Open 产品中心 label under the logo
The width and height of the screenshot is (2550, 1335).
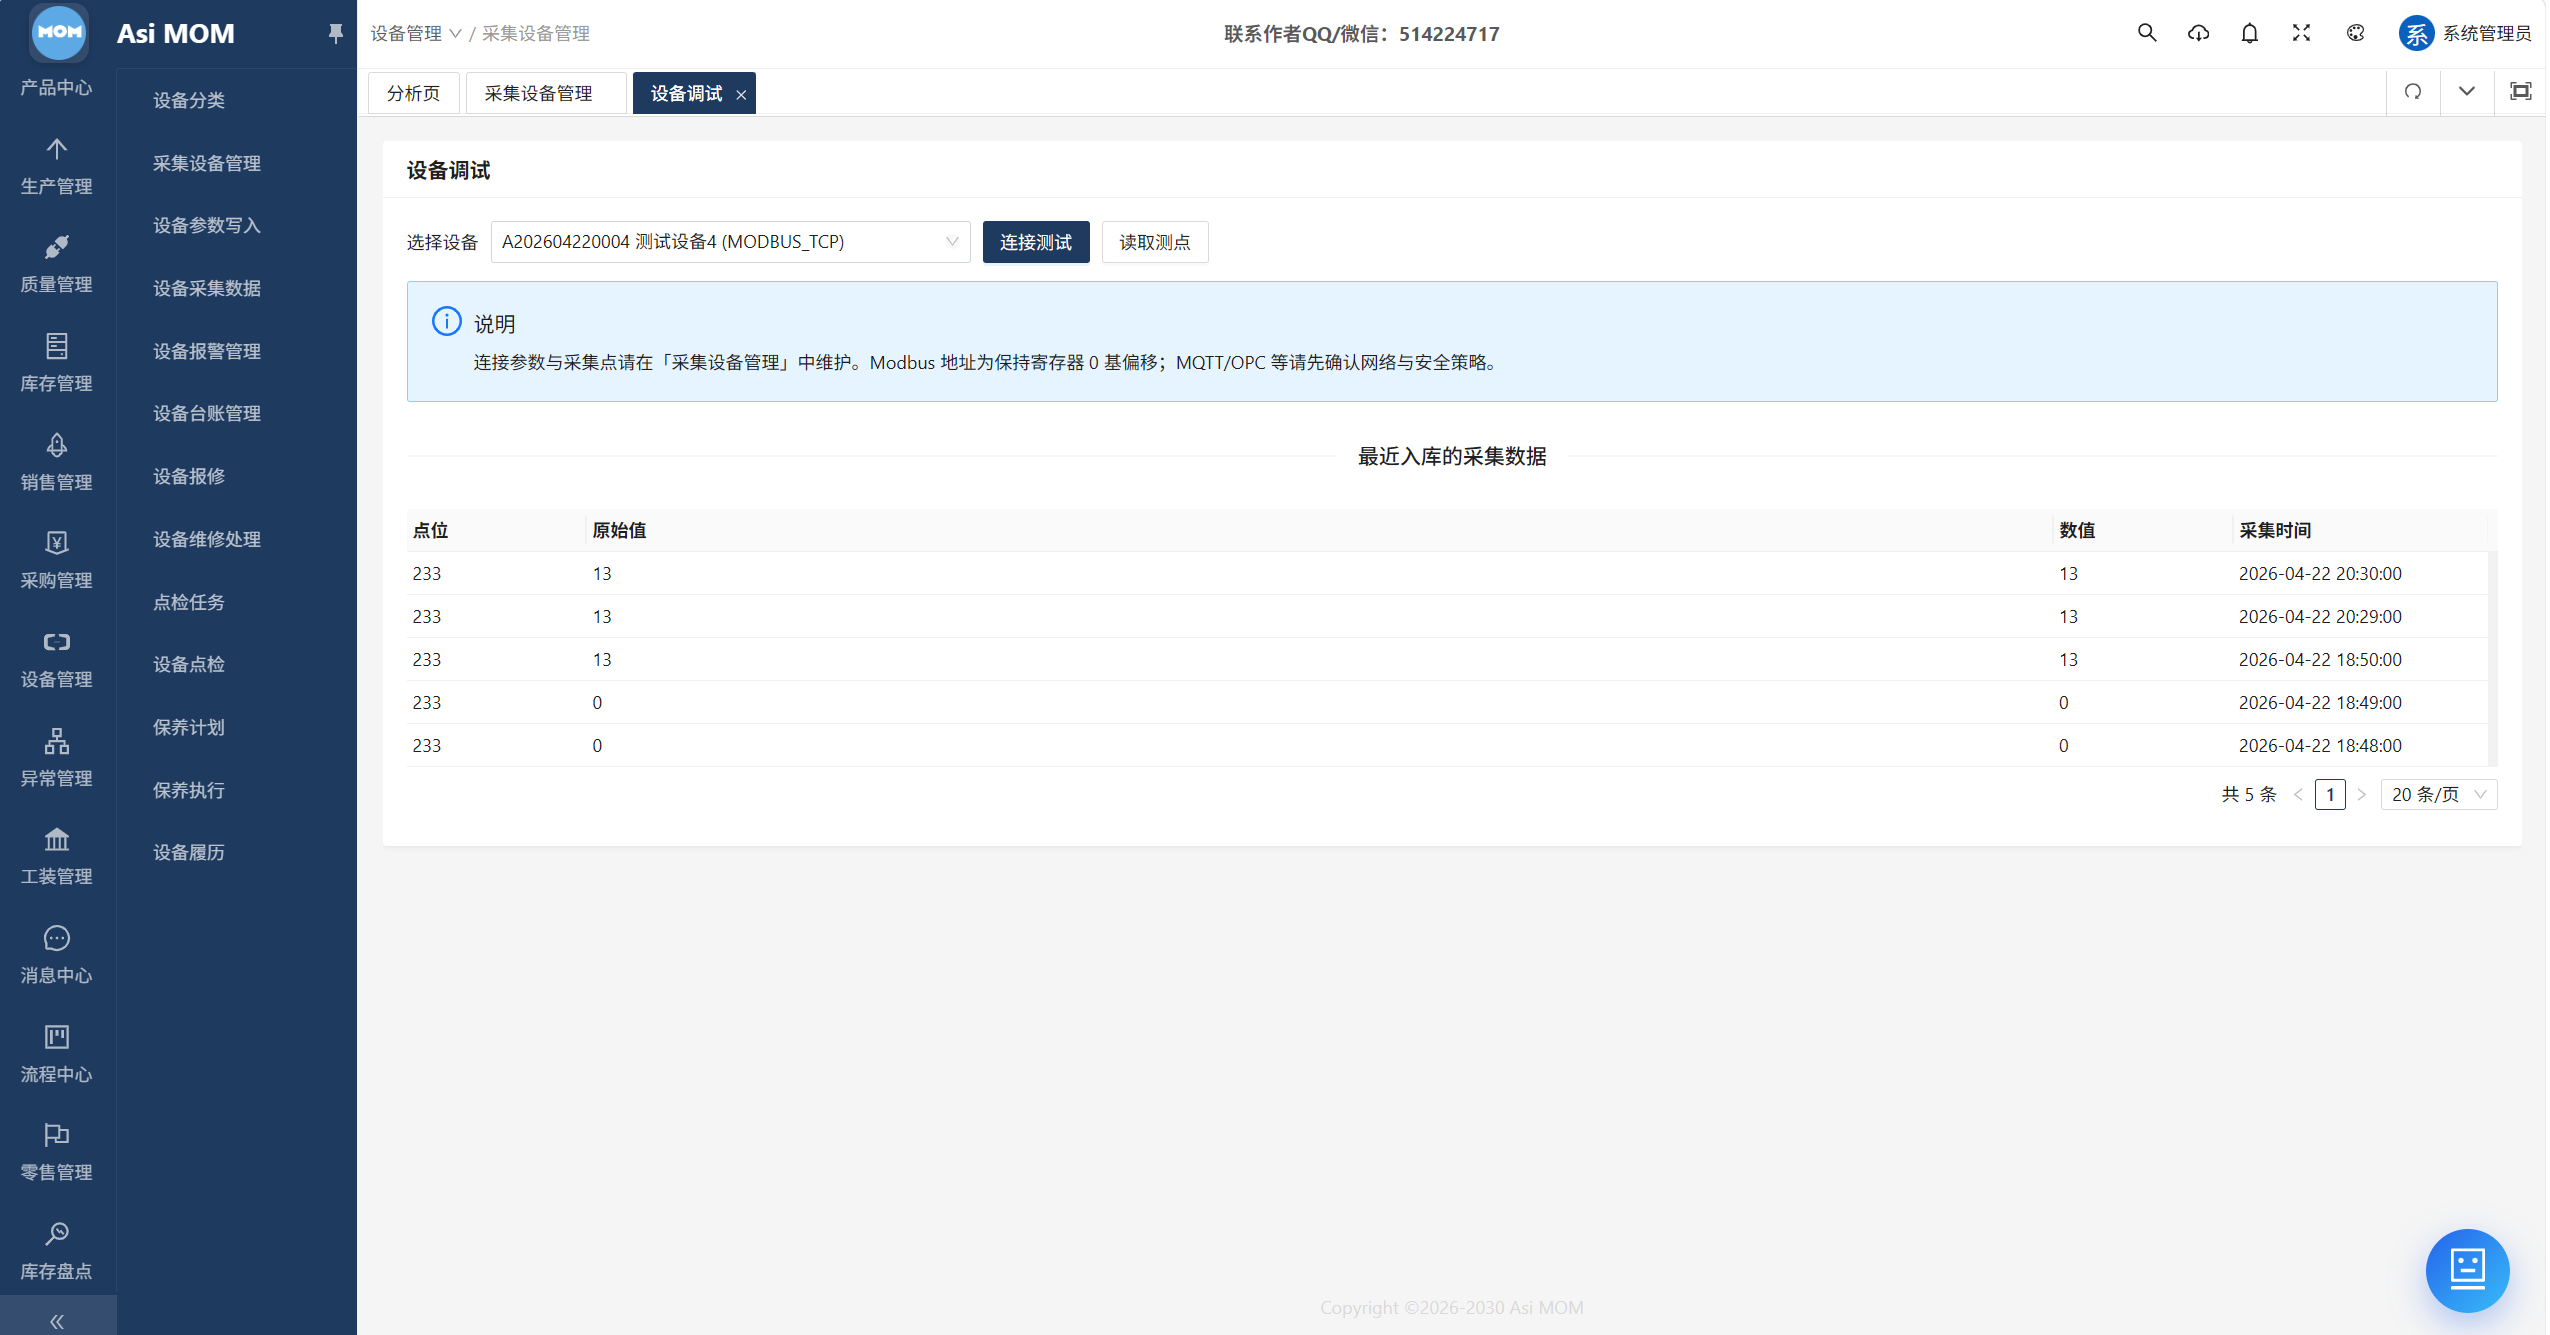coord(57,87)
